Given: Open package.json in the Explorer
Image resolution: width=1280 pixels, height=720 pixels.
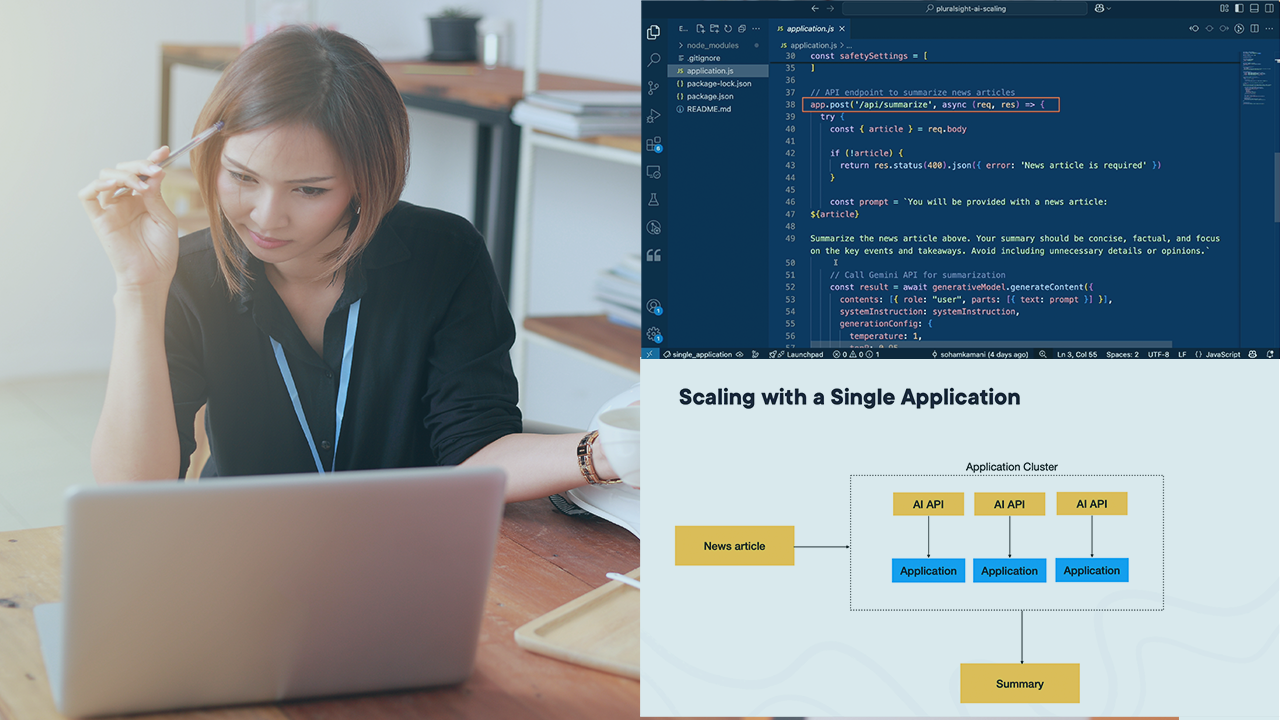Looking at the screenshot, I should 709,96.
